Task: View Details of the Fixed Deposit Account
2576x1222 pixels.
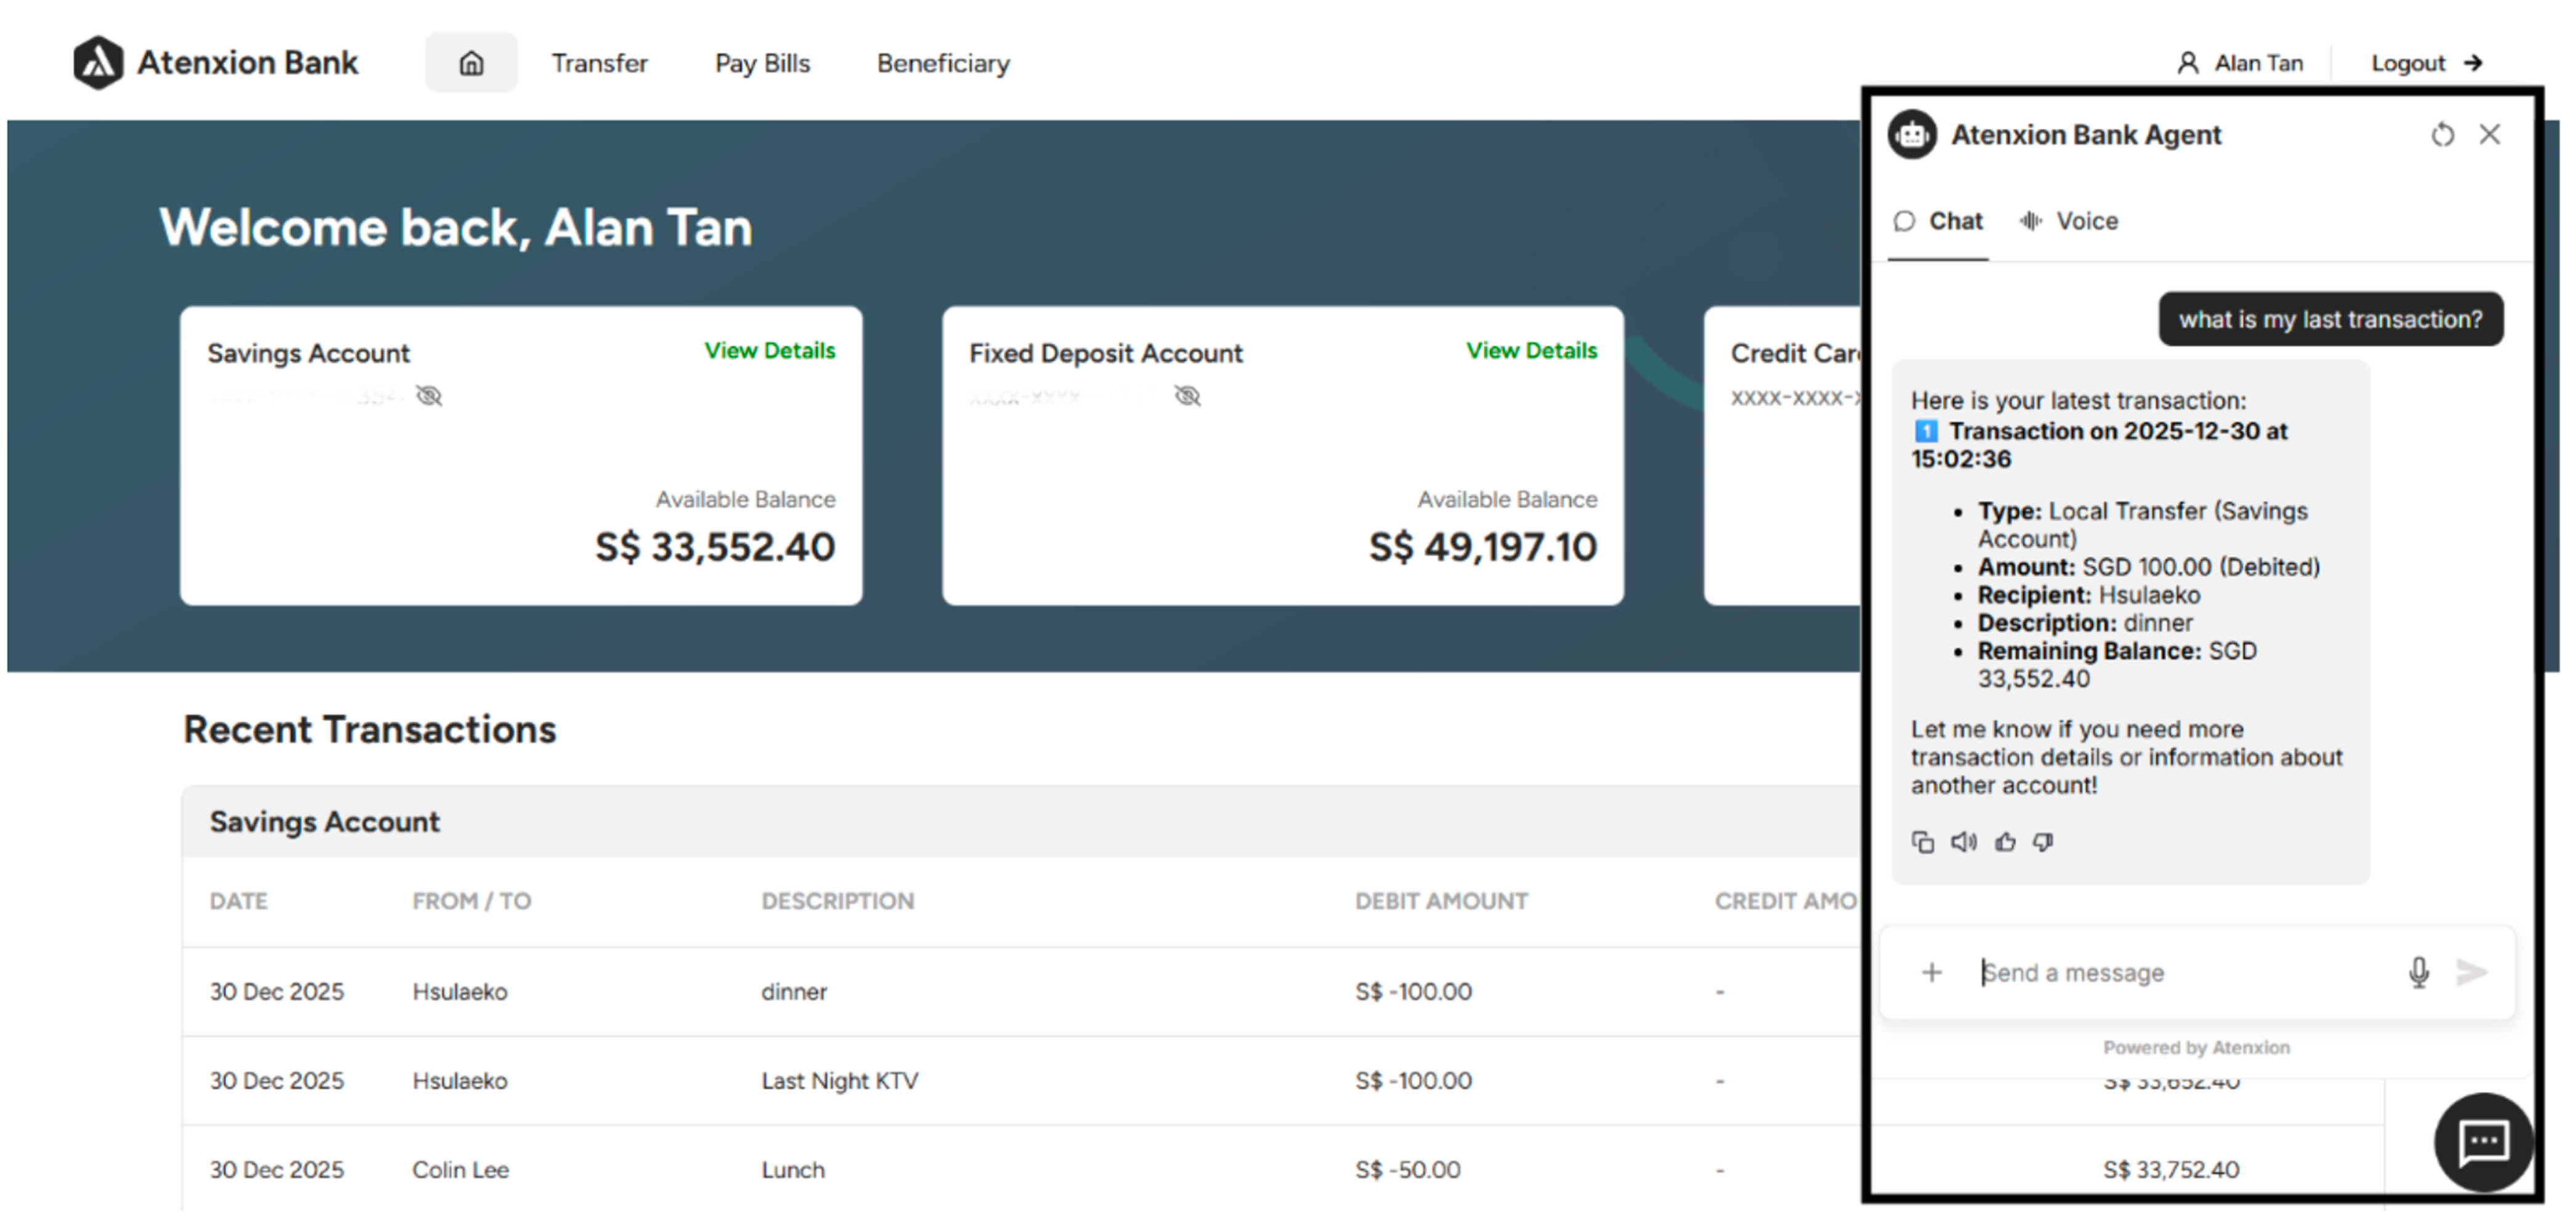Action: (x=1531, y=350)
